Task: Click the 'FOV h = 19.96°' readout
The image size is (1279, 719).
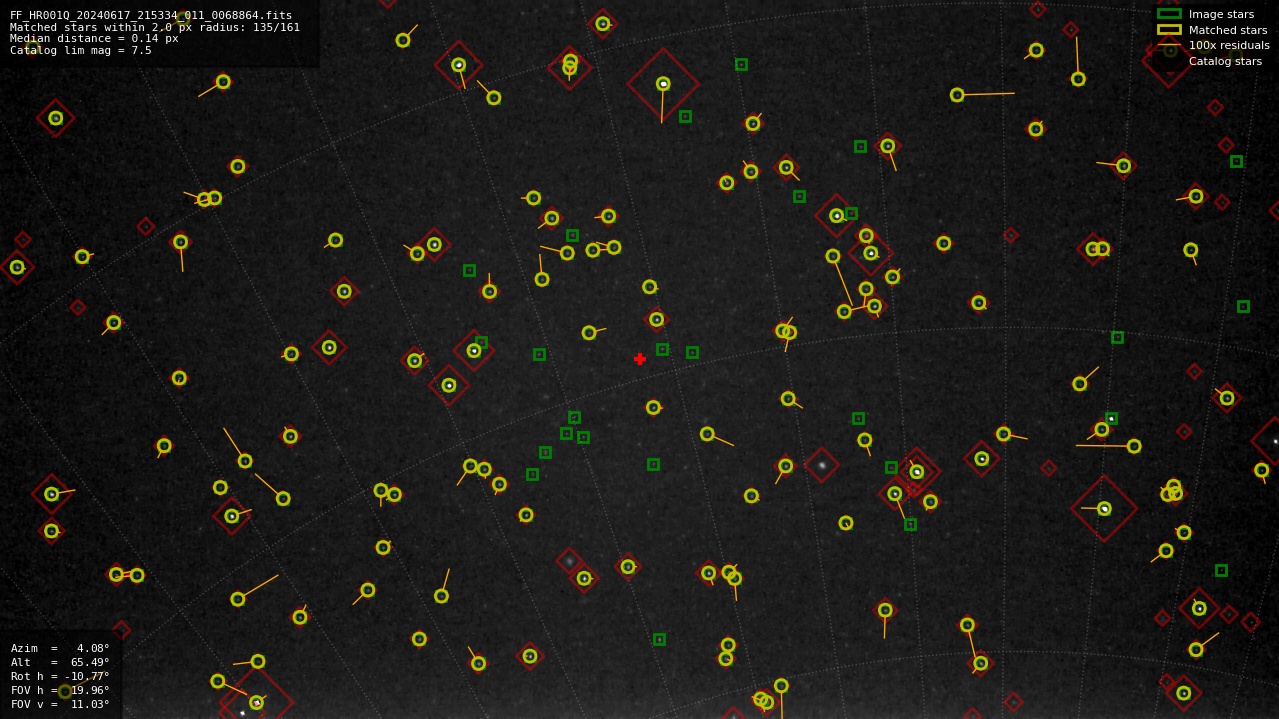Action: click(x=60, y=690)
